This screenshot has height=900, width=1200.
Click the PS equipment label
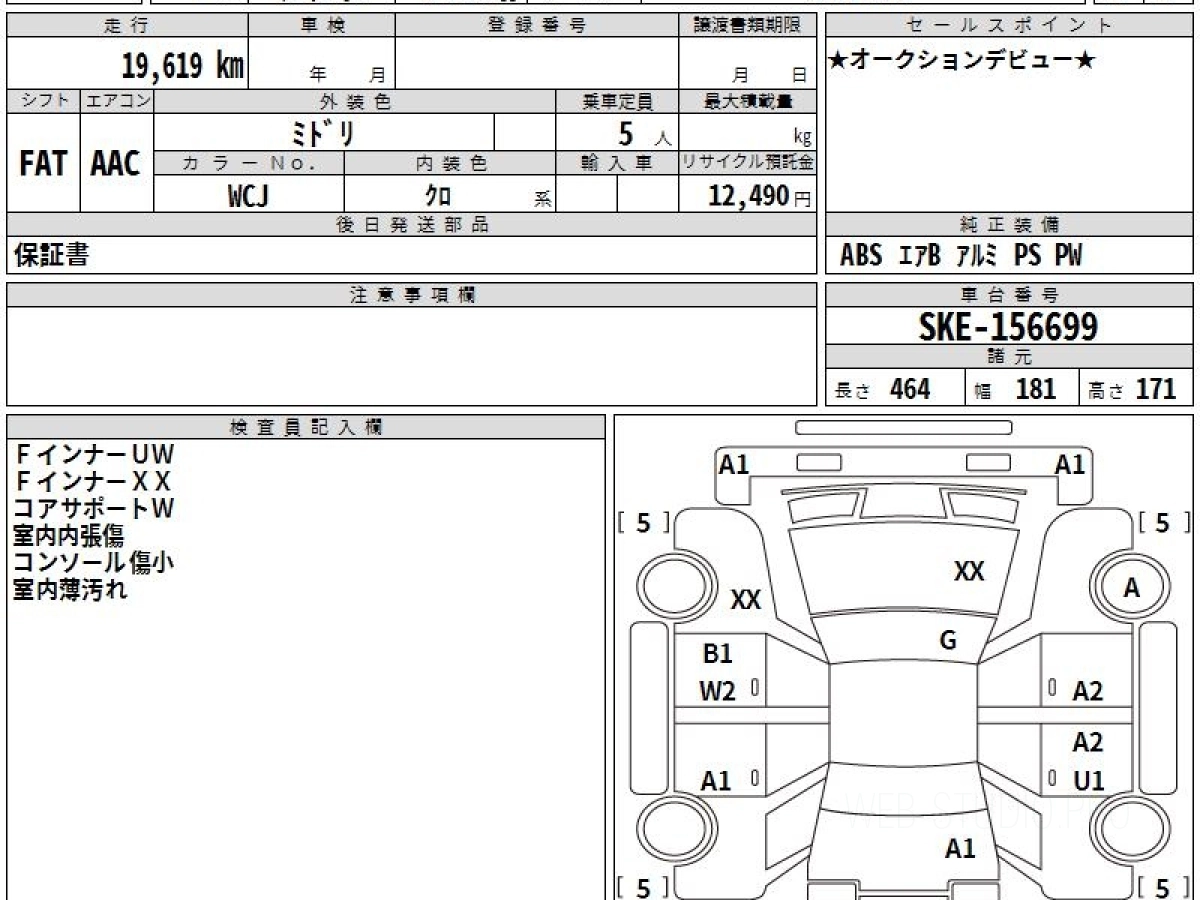pyautogui.click(x=1027, y=256)
